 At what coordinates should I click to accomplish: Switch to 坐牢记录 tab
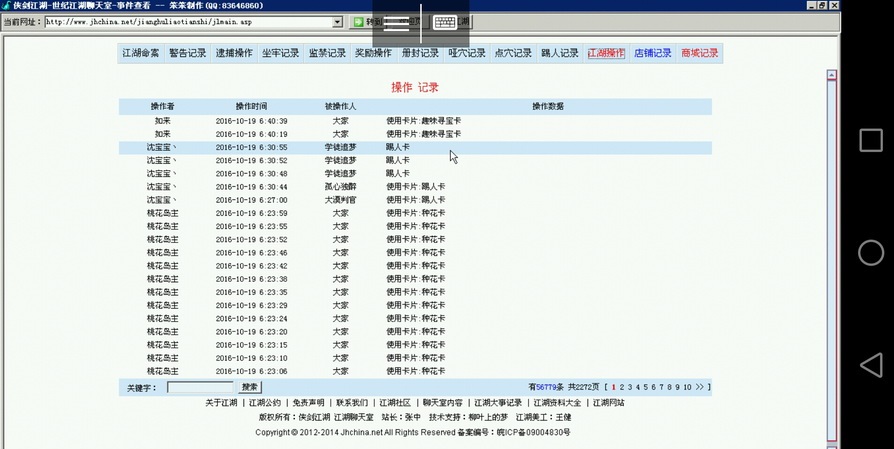[x=281, y=53]
